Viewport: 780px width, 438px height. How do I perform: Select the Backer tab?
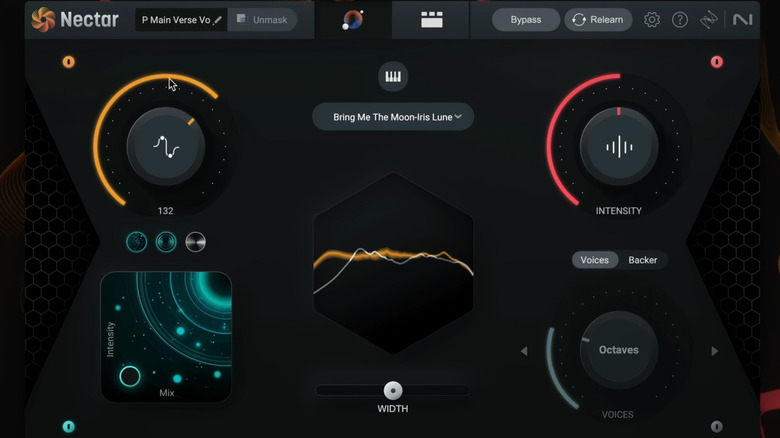pyautogui.click(x=643, y=260)
